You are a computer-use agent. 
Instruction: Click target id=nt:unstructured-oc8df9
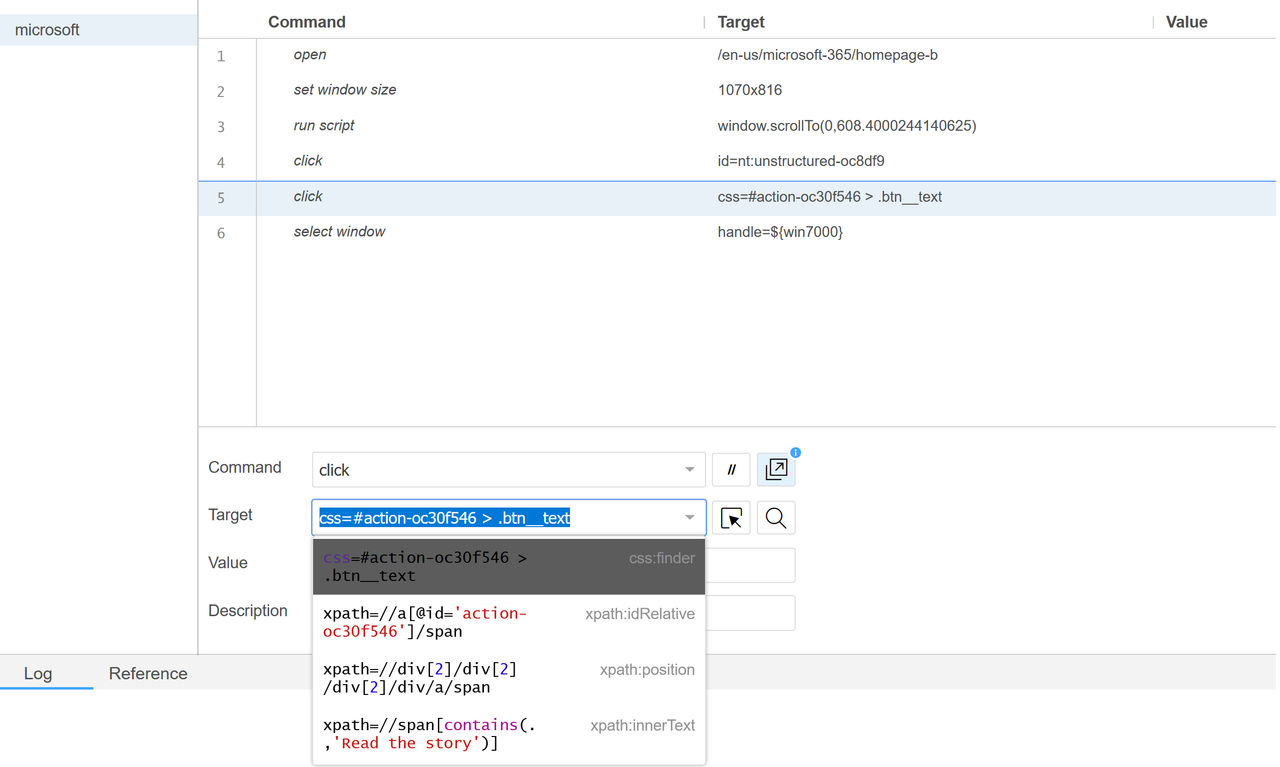coord(801,161)
